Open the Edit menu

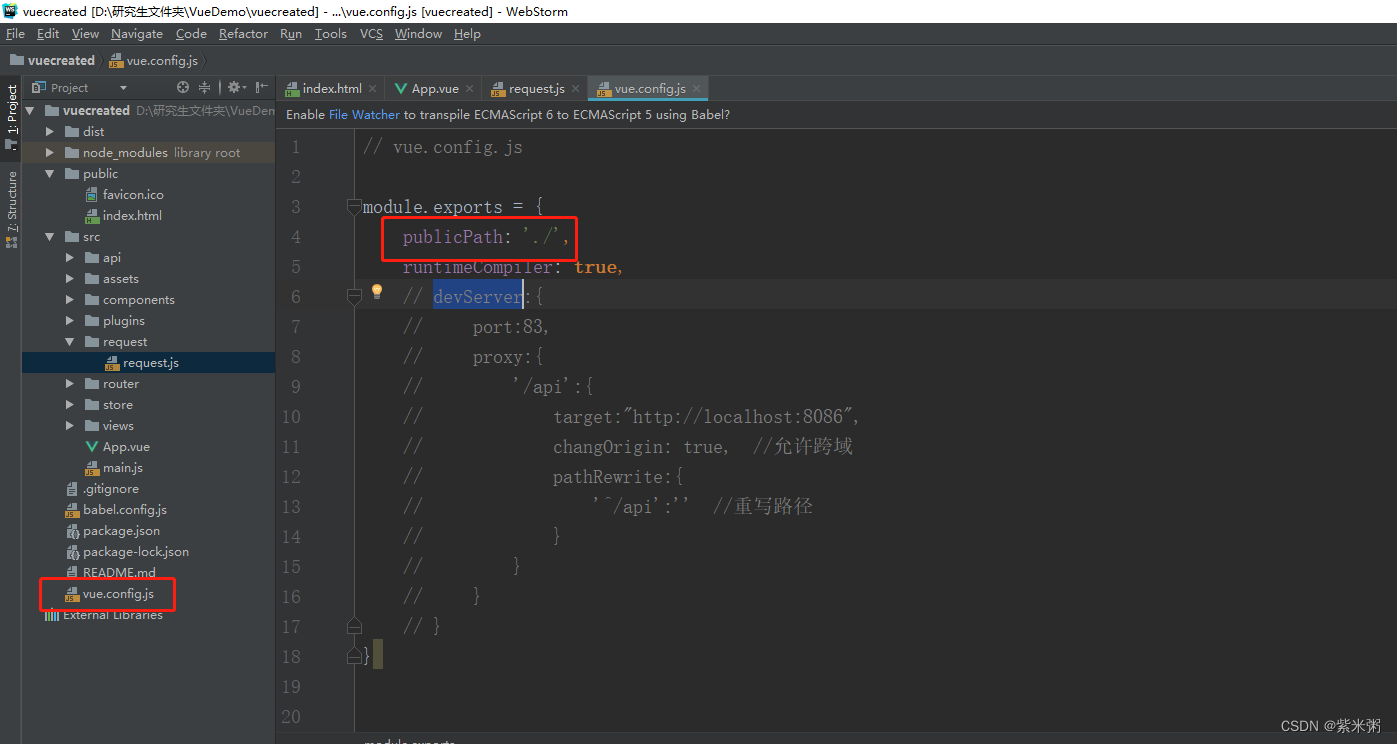(x=48, y=34)
